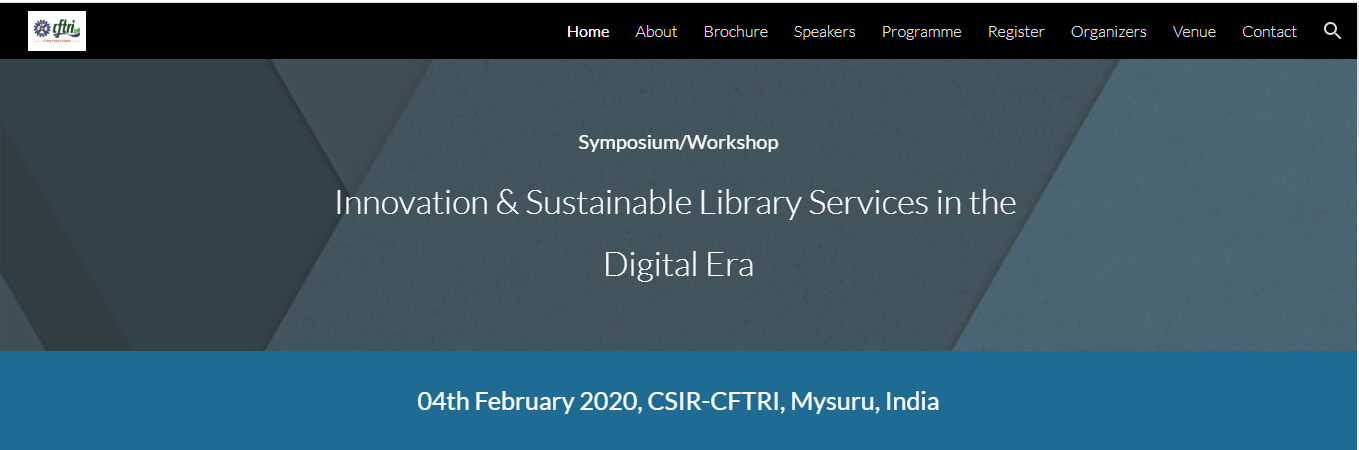
Task: View the Speakers page
Action: point(824,32)
